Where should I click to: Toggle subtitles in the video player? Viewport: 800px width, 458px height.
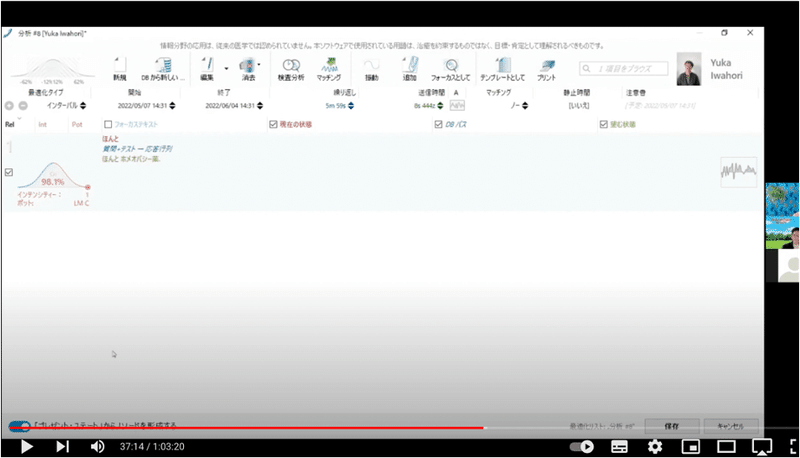[x=619, y=447]
